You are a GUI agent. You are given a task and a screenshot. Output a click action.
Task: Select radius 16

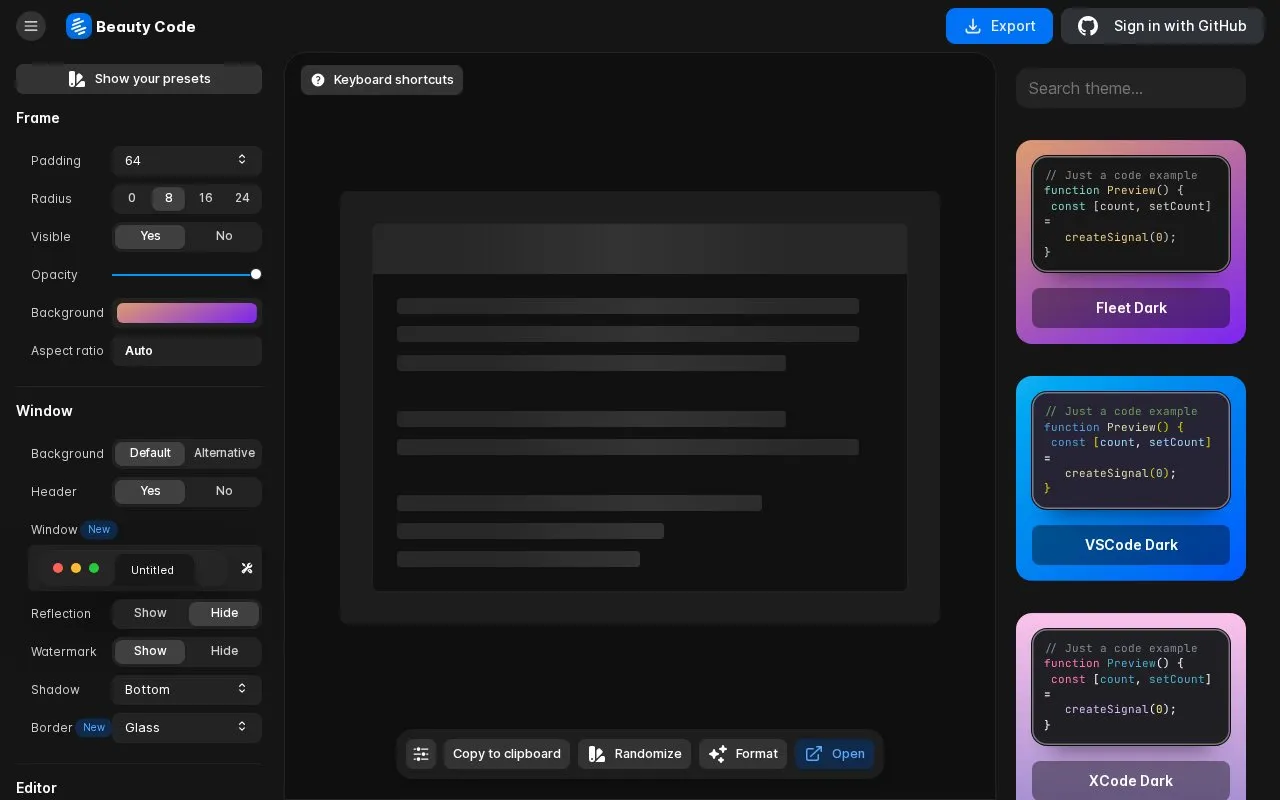205,198
